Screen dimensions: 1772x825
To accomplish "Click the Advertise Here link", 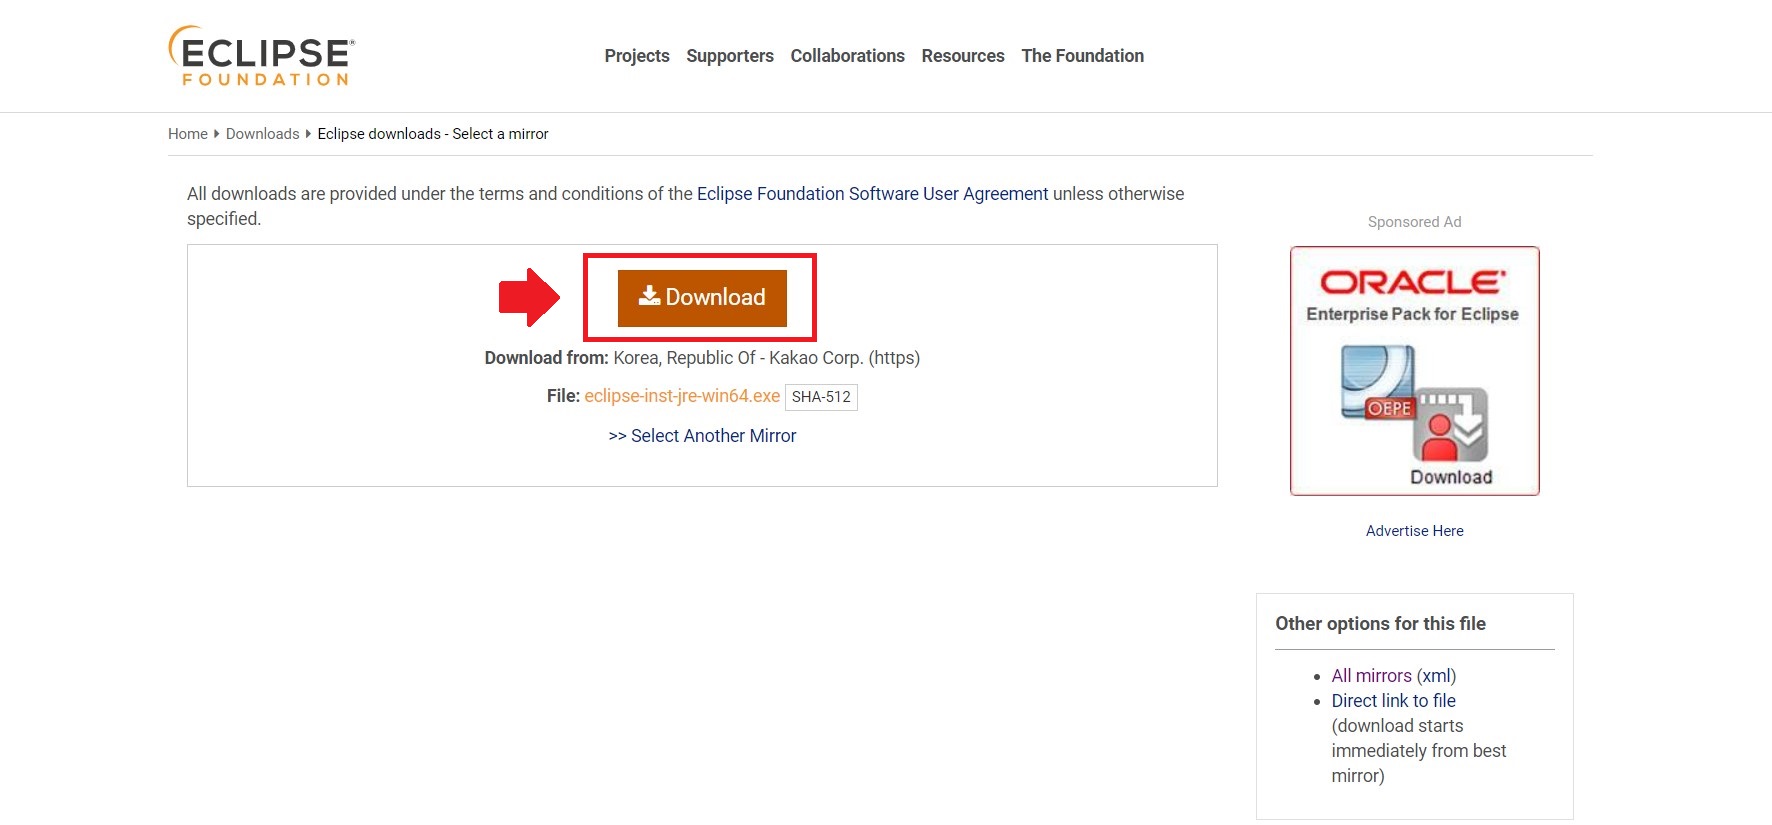I will click(1414, 531).
